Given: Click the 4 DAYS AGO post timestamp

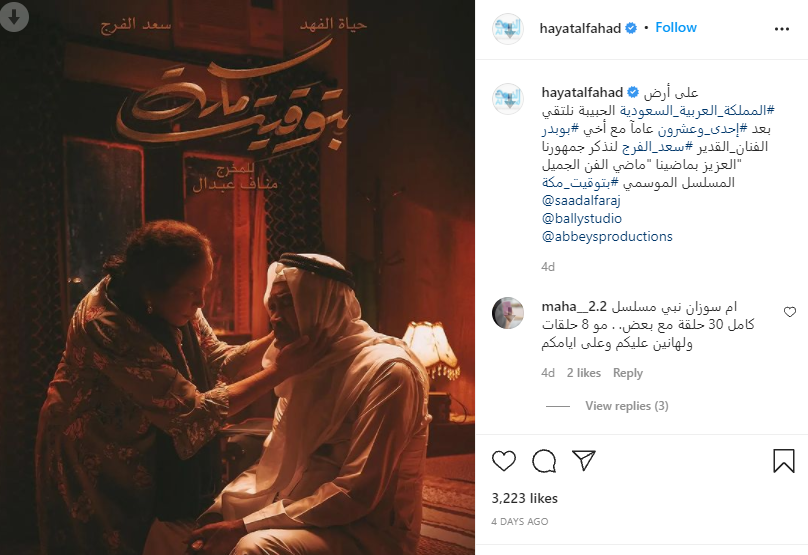Looking at the screenshot, I should pyautogui.click(x=519, y=522).
